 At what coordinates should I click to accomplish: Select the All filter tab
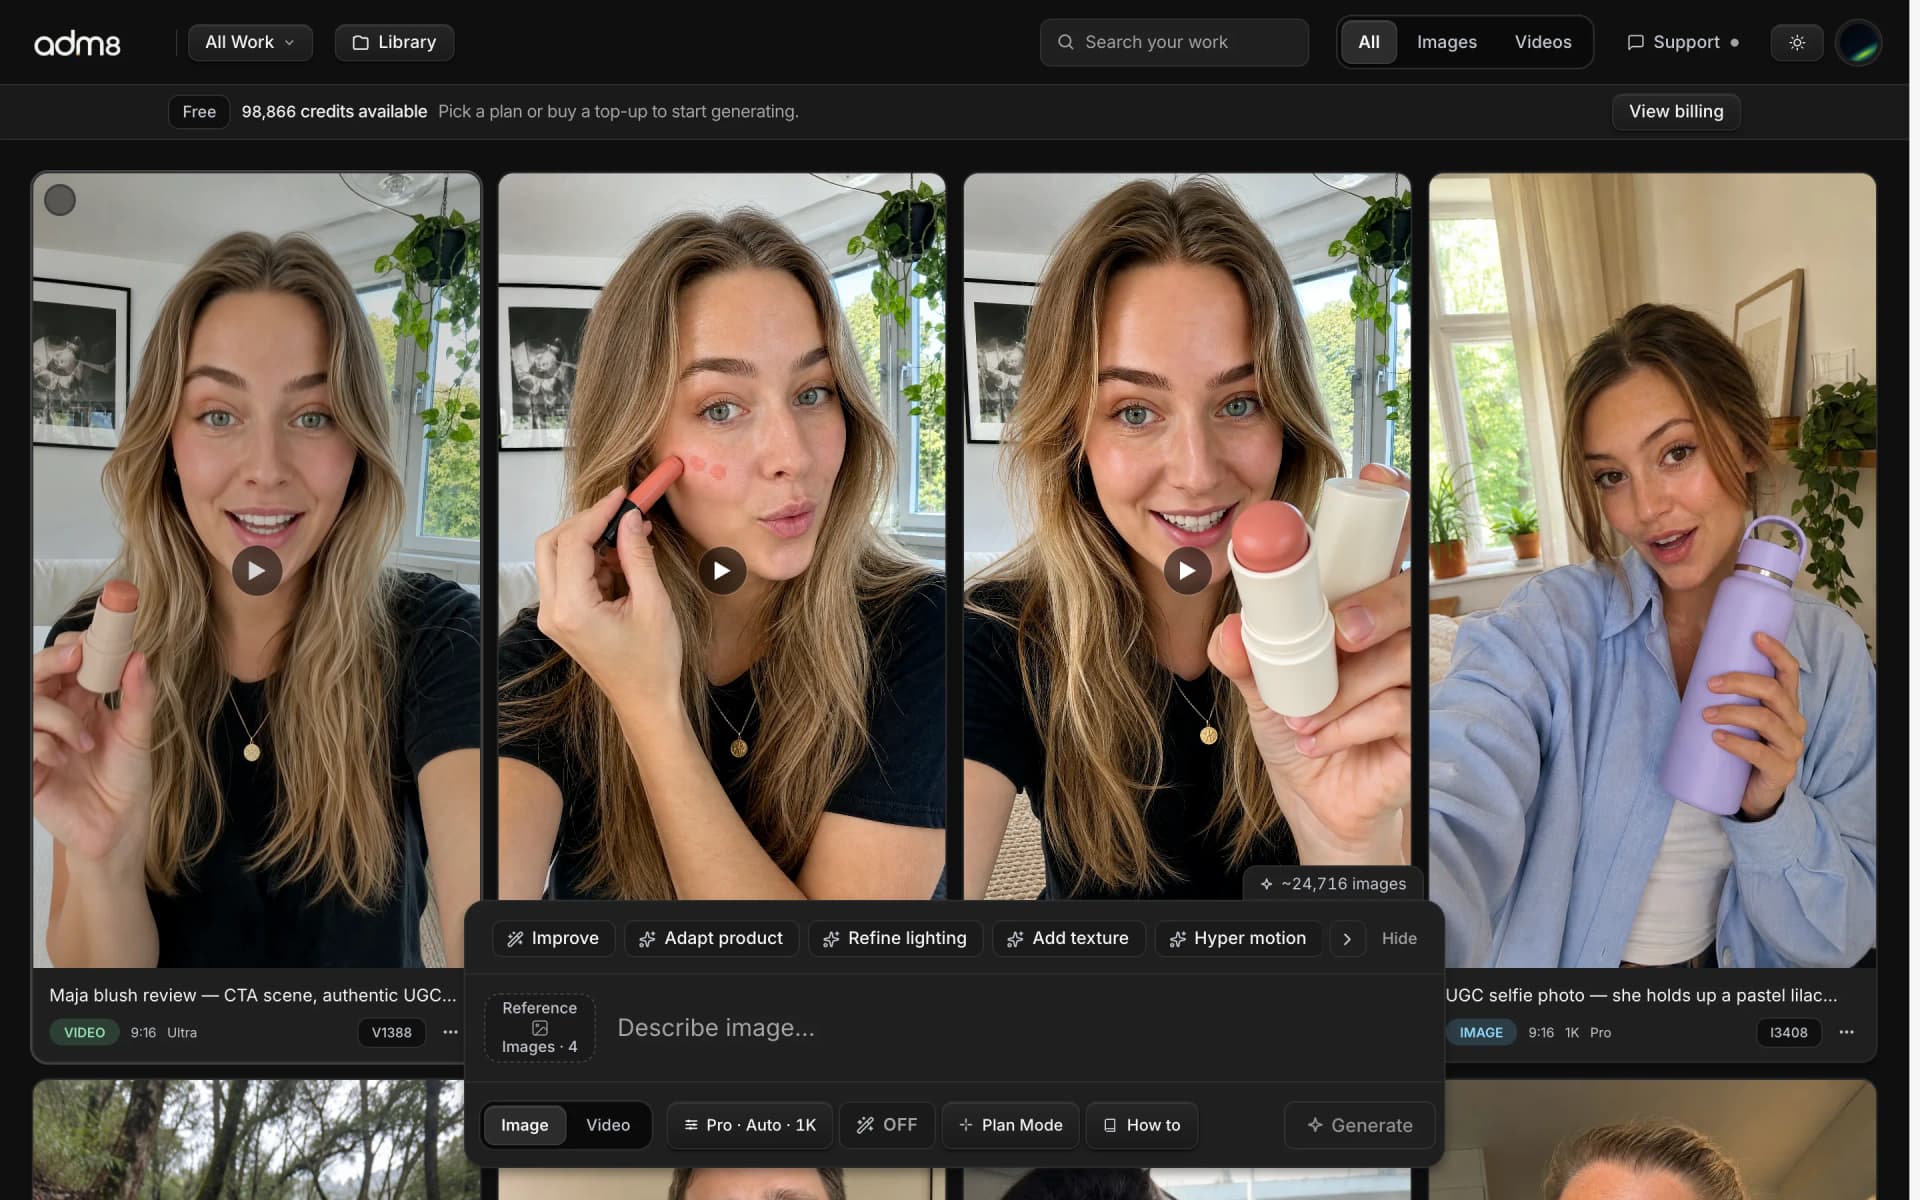click(1368, 42)
